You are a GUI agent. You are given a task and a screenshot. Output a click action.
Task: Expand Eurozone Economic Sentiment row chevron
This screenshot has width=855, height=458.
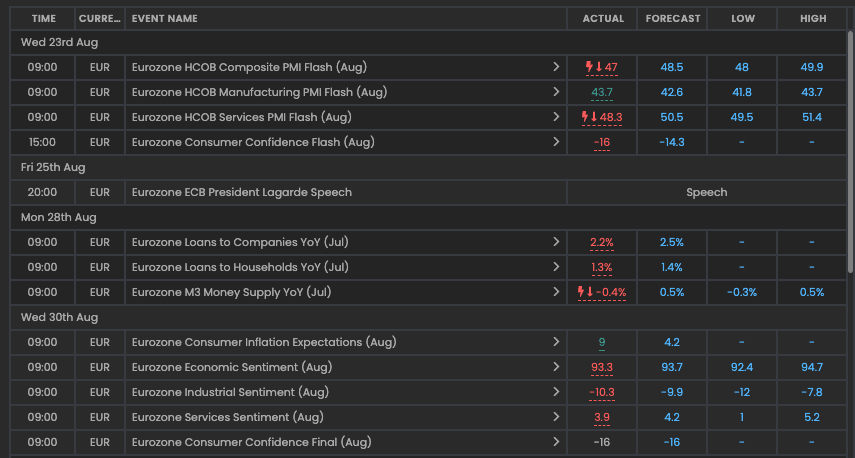(556, 367)
